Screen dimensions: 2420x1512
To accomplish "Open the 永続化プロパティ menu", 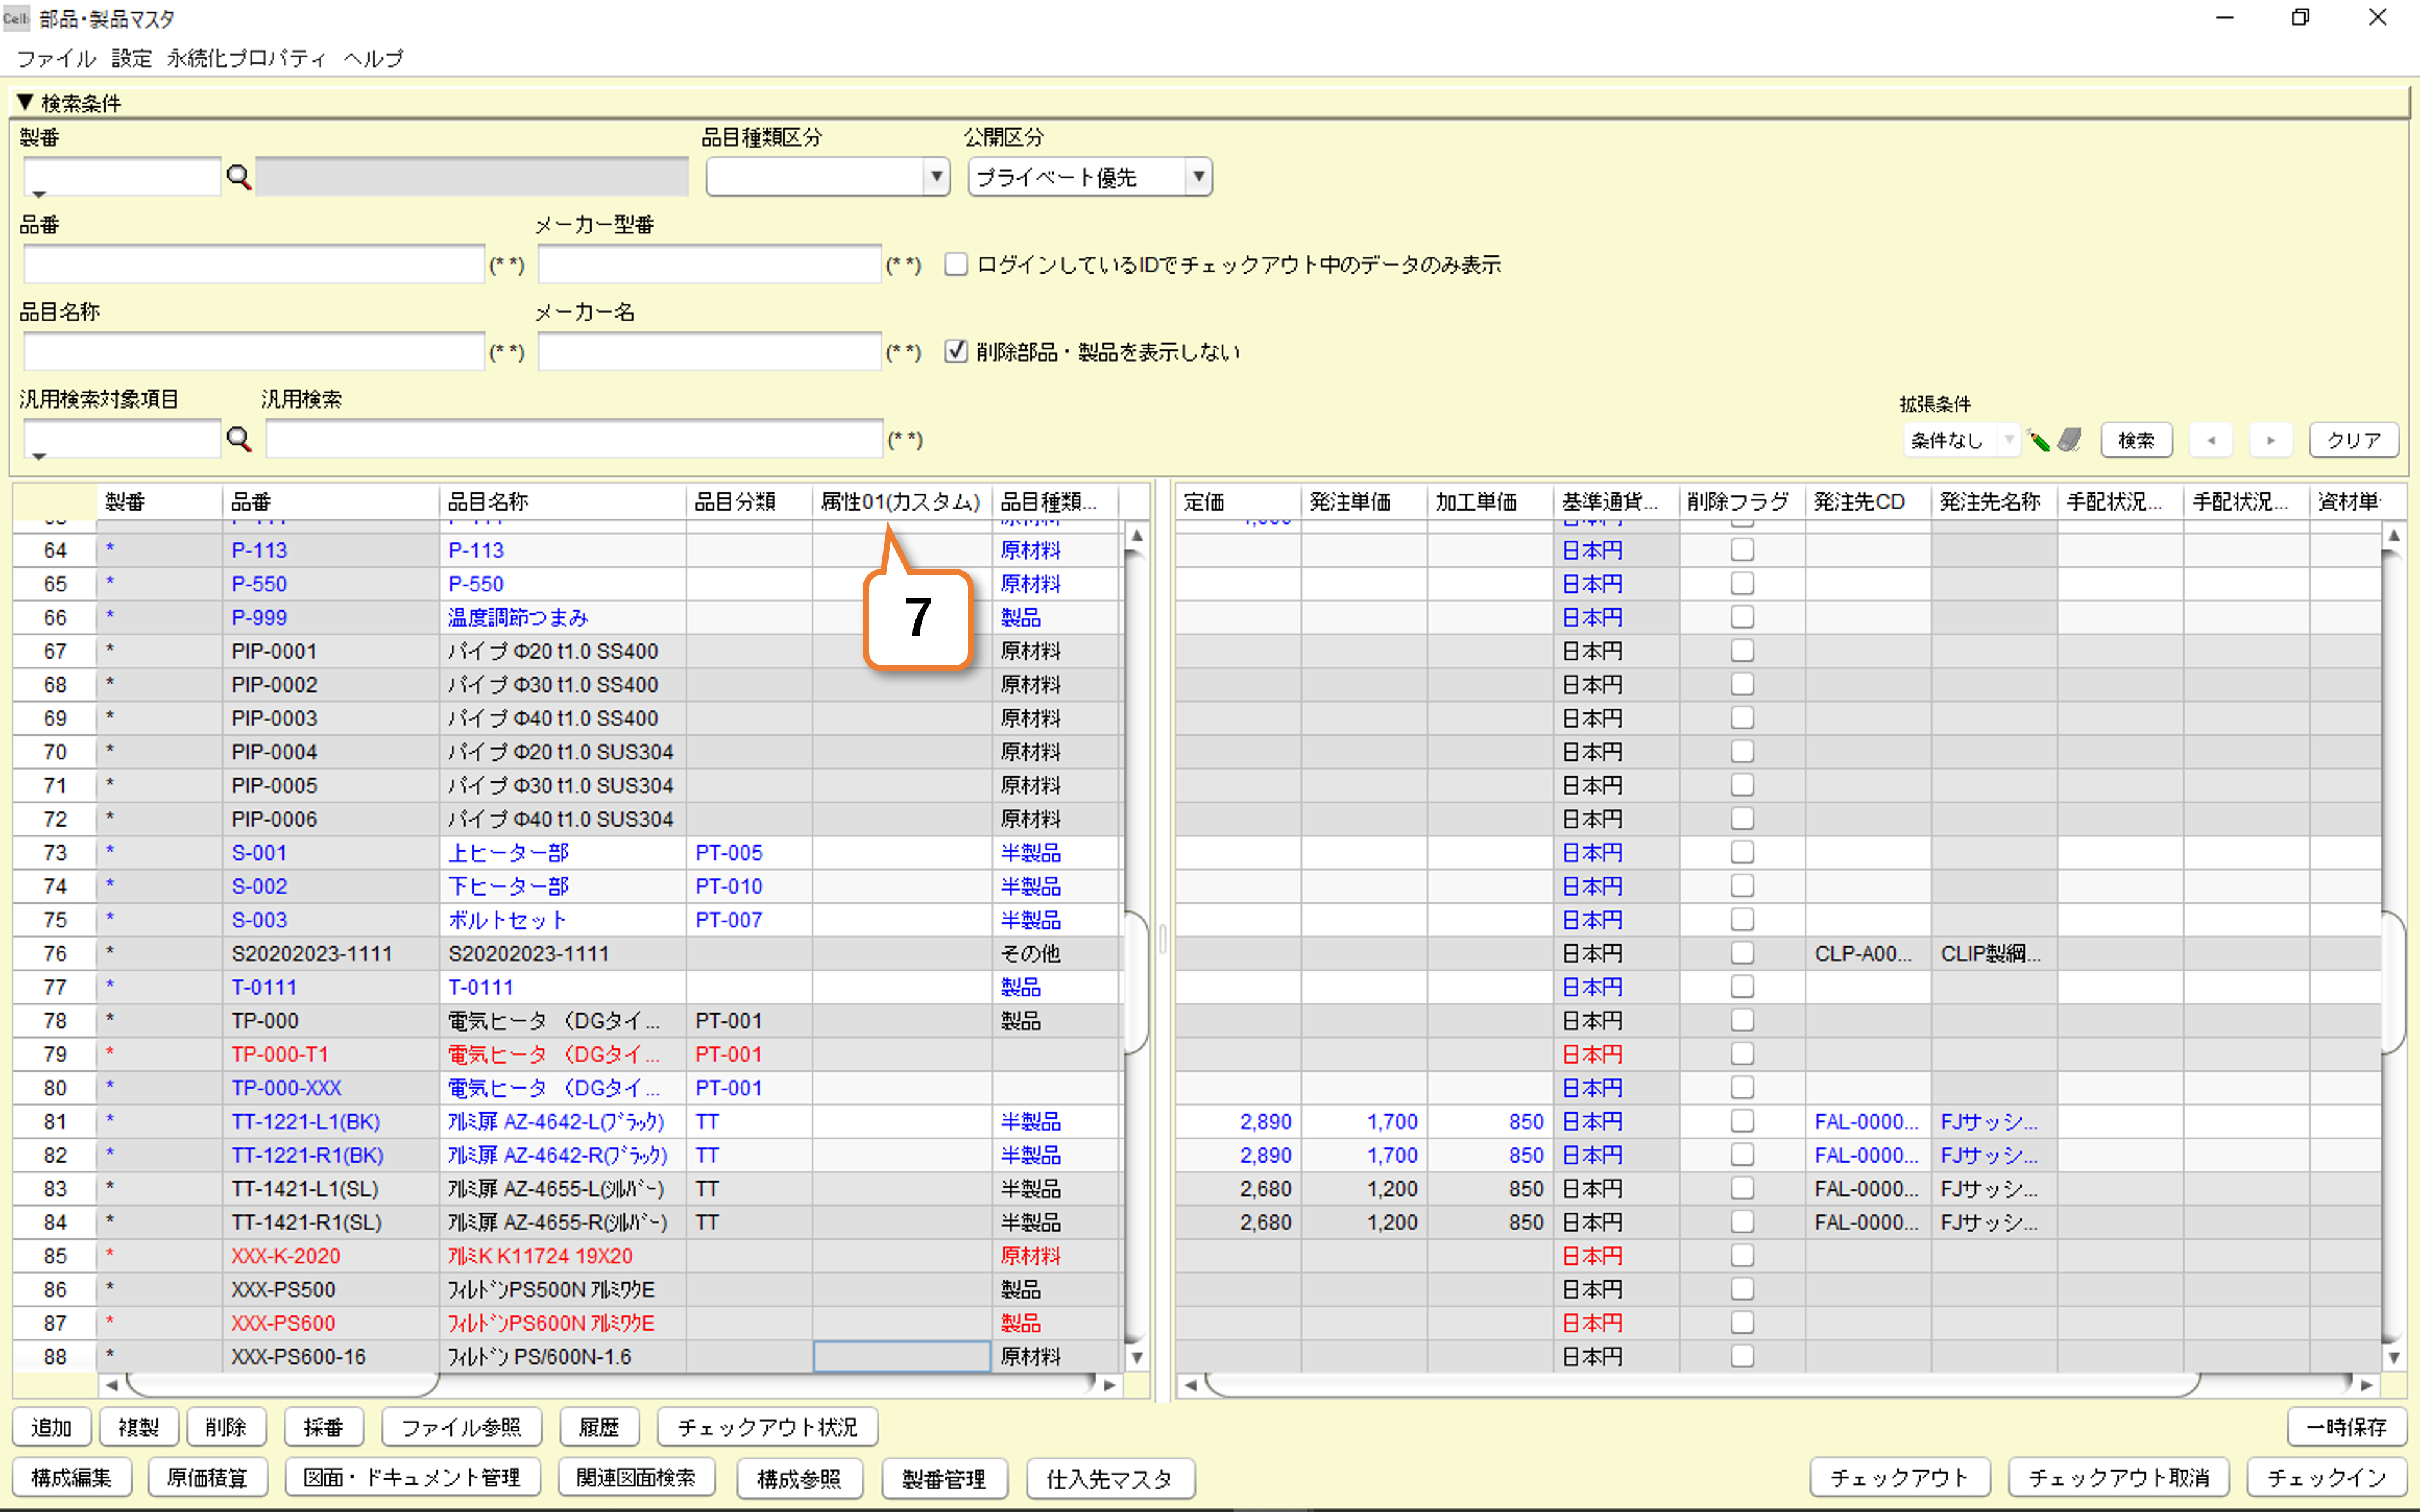I will click(246, 58).
